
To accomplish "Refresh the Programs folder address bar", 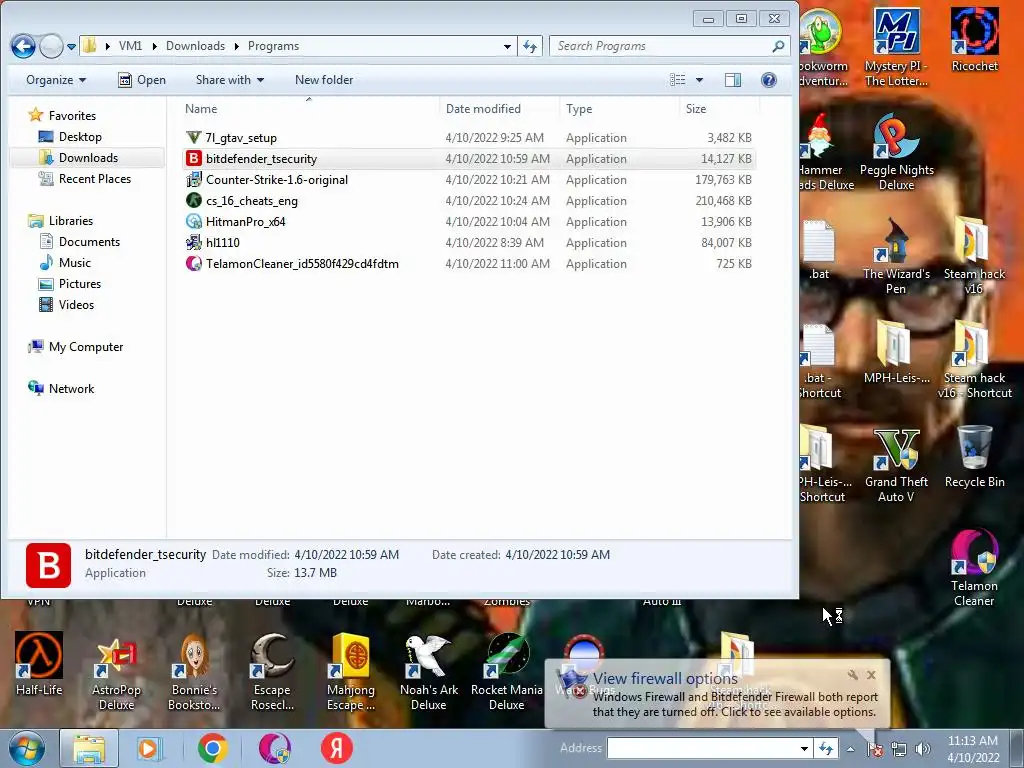I will point(530,46).
